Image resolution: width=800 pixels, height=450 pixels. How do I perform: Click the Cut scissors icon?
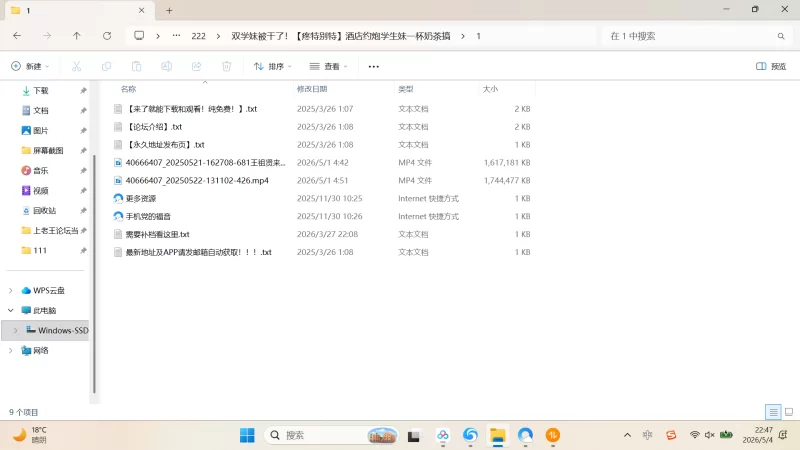point(77,66)
